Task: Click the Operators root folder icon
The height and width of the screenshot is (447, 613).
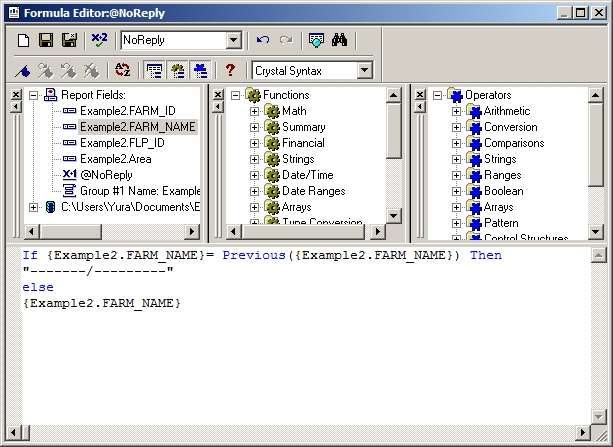Action: (x=455, y=95)
